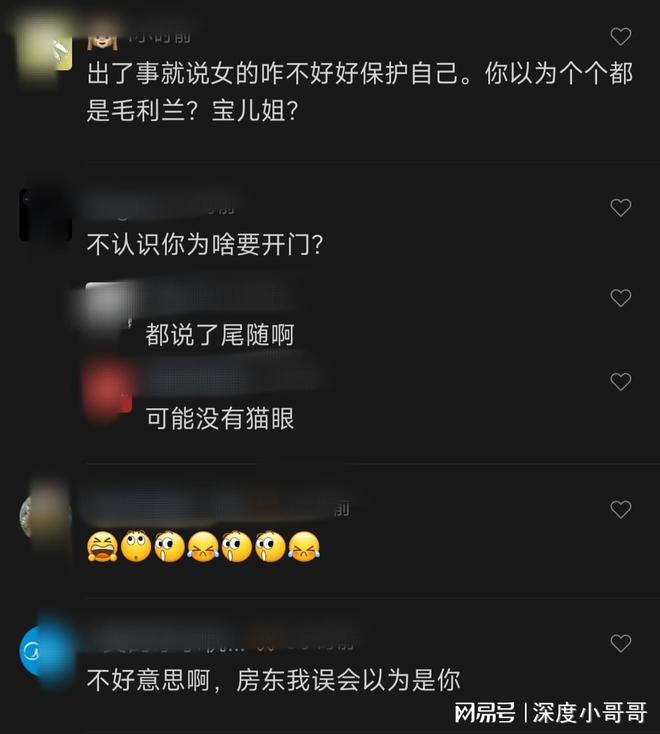Like the reply 都说了尾随啊

621,298
